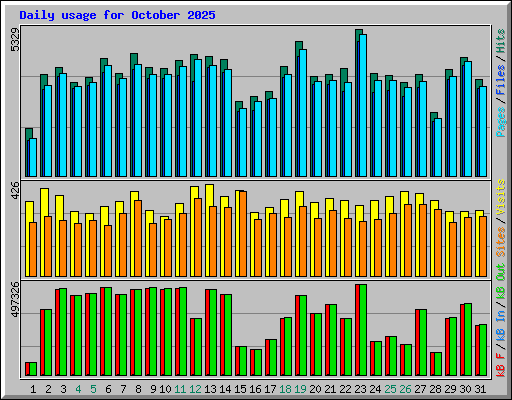Click the green kB bar for day 16
The image size is (512, 400).
coord(258,363)
